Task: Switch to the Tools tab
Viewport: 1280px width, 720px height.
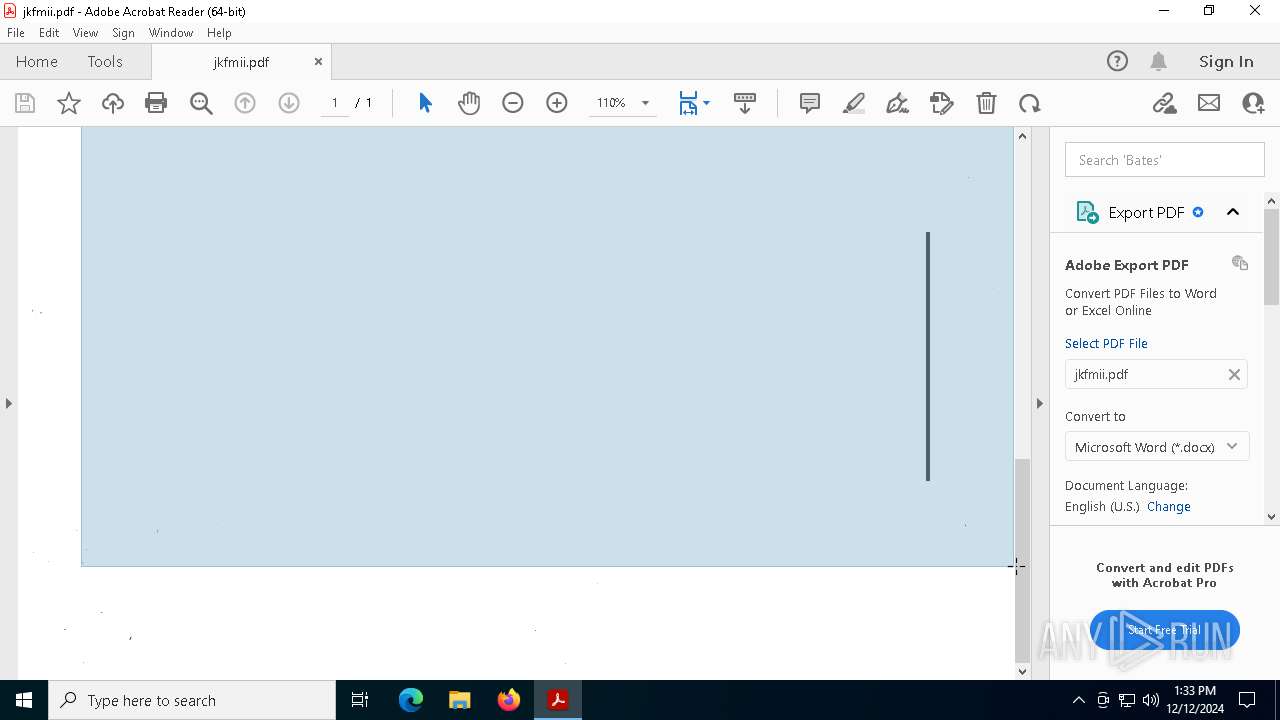Action: pyautogui.click(x=105, y=61)
